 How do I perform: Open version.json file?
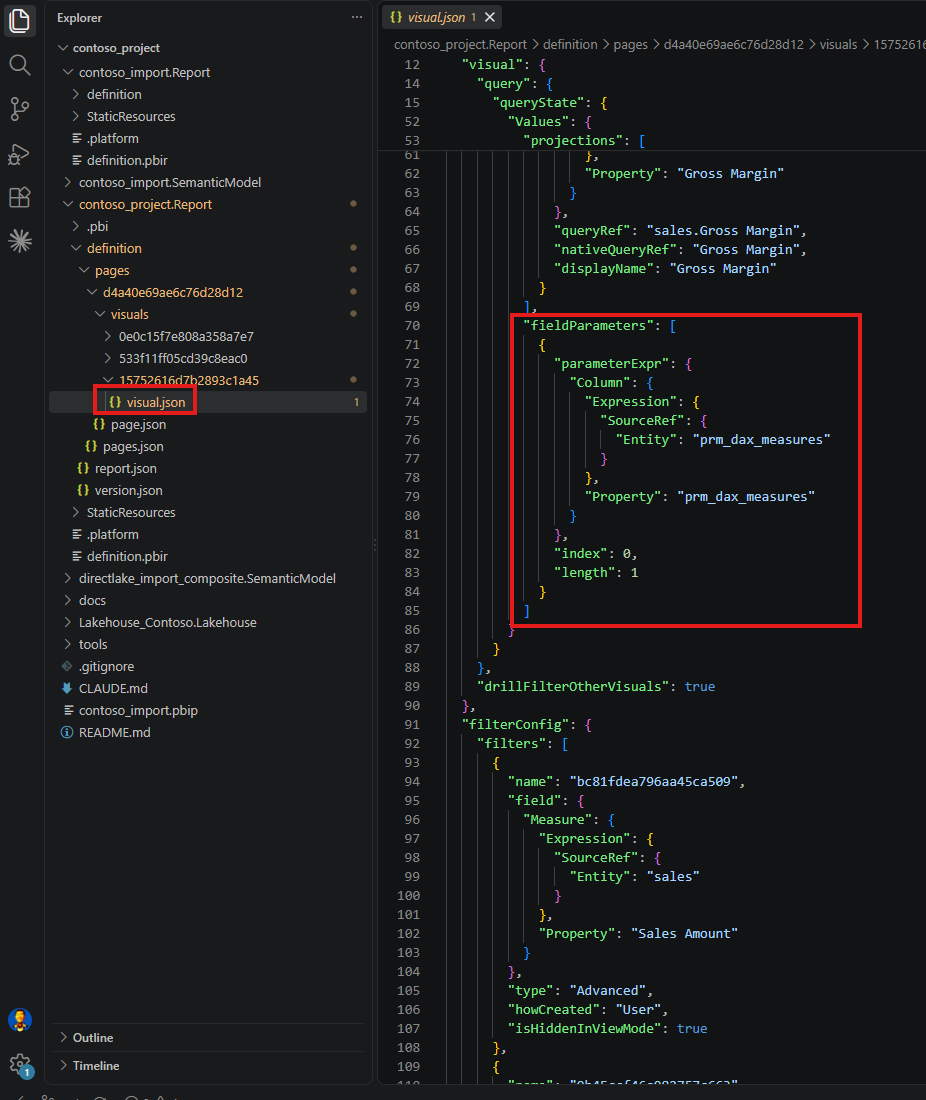pos(128,490)
